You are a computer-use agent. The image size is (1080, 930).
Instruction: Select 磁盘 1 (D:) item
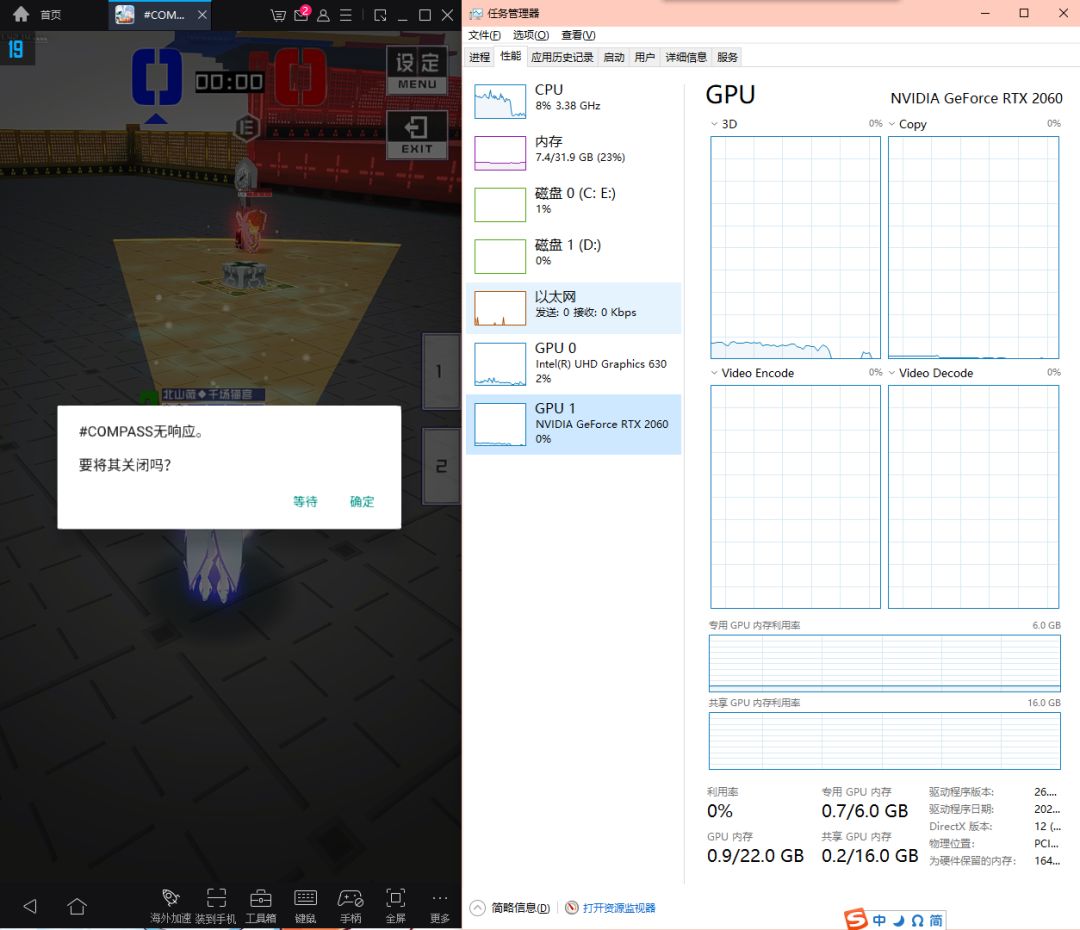[x=574, y=256]
